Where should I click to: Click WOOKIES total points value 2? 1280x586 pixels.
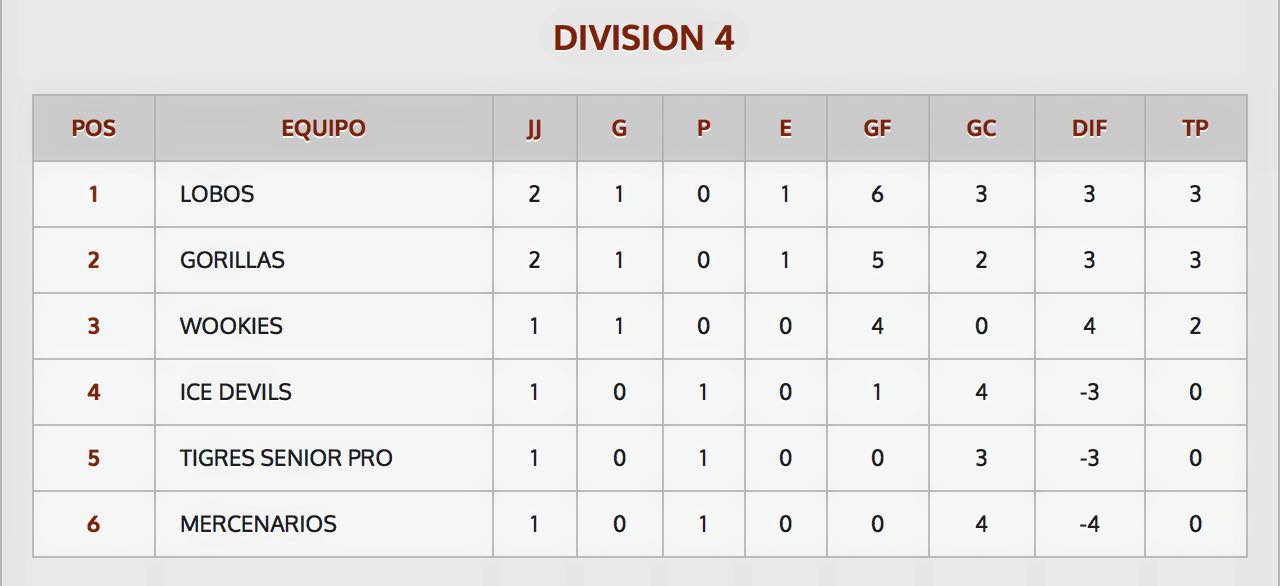pyautogui.click(x=1195, y=326)
